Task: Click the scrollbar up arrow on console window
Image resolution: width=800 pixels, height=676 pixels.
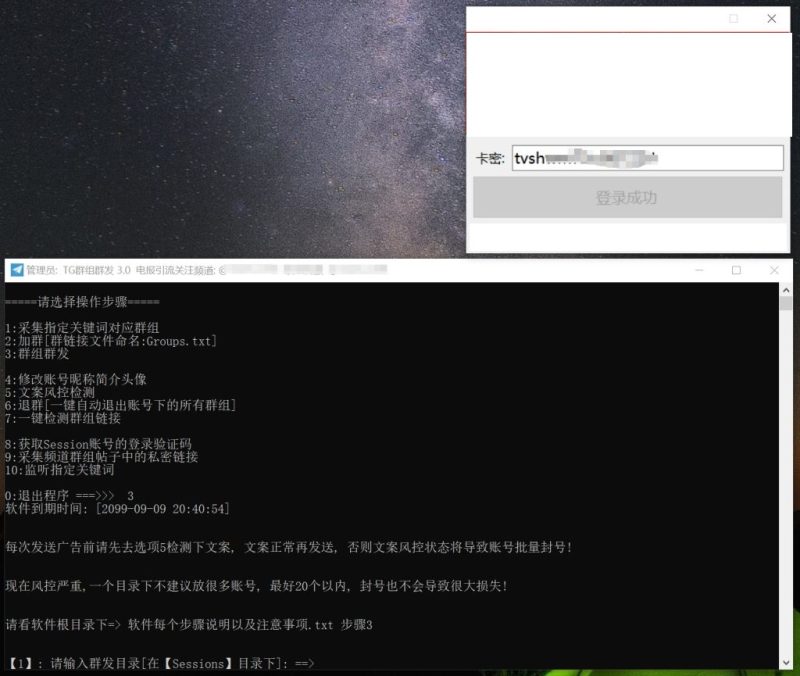Action: (x=784, y=289)
